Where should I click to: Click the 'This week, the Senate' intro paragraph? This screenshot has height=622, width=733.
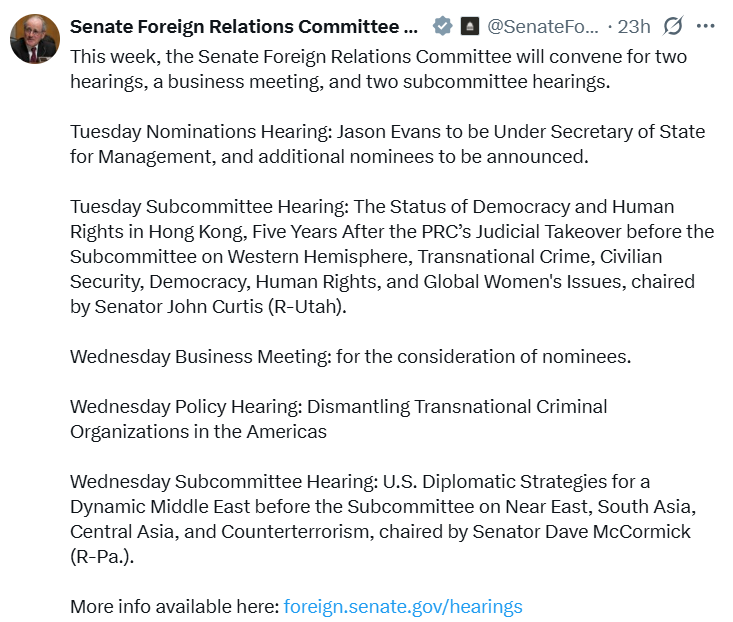click(x=378, y=69)
